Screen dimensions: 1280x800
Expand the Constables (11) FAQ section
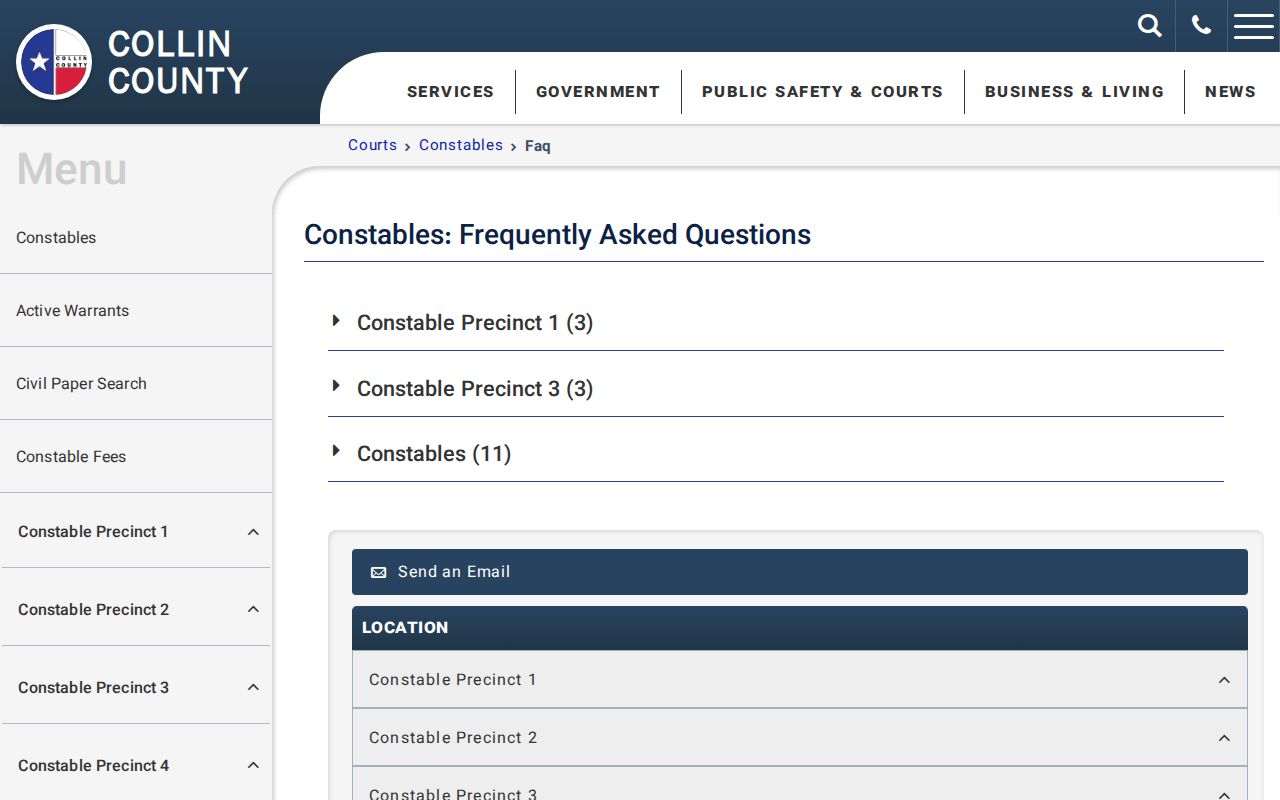(x=775, y=454)
